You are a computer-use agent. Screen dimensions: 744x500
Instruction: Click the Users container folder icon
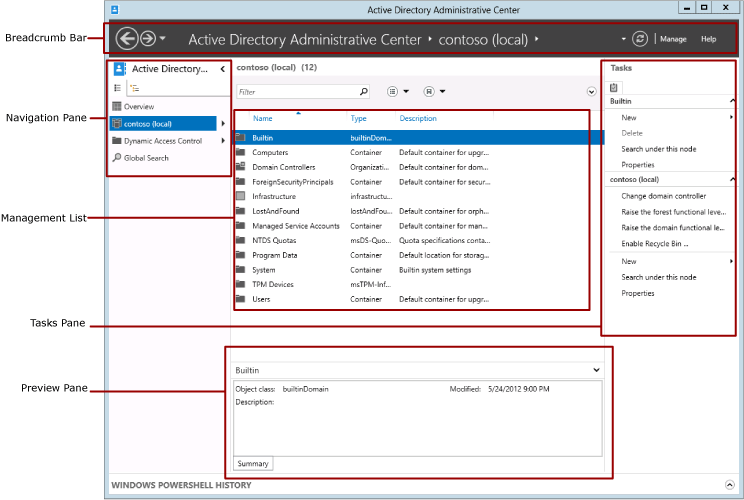point(241,299)
